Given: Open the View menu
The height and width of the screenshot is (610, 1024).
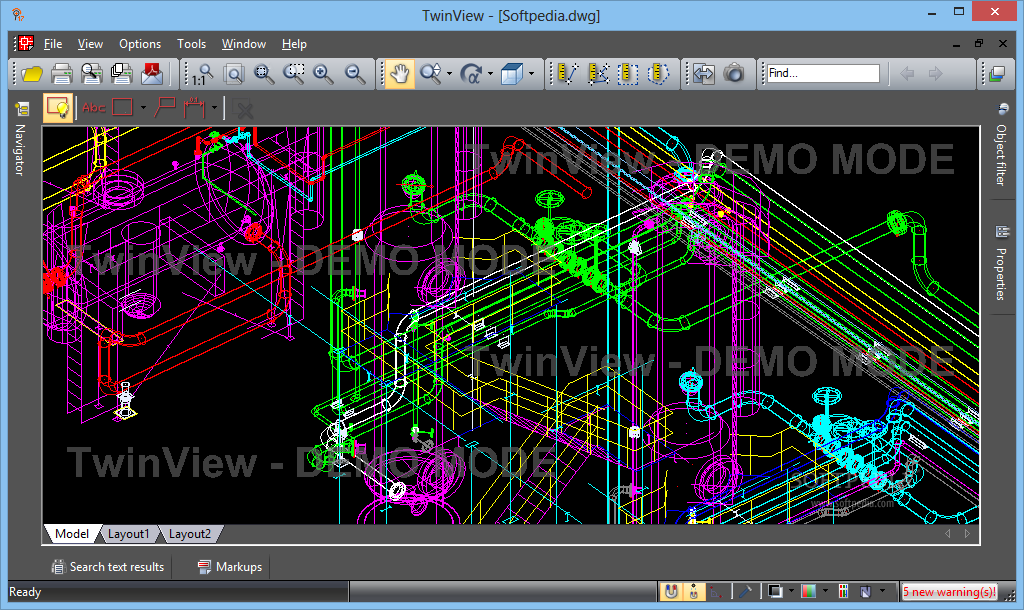Looking at the screenshot, I should point(90,44).
